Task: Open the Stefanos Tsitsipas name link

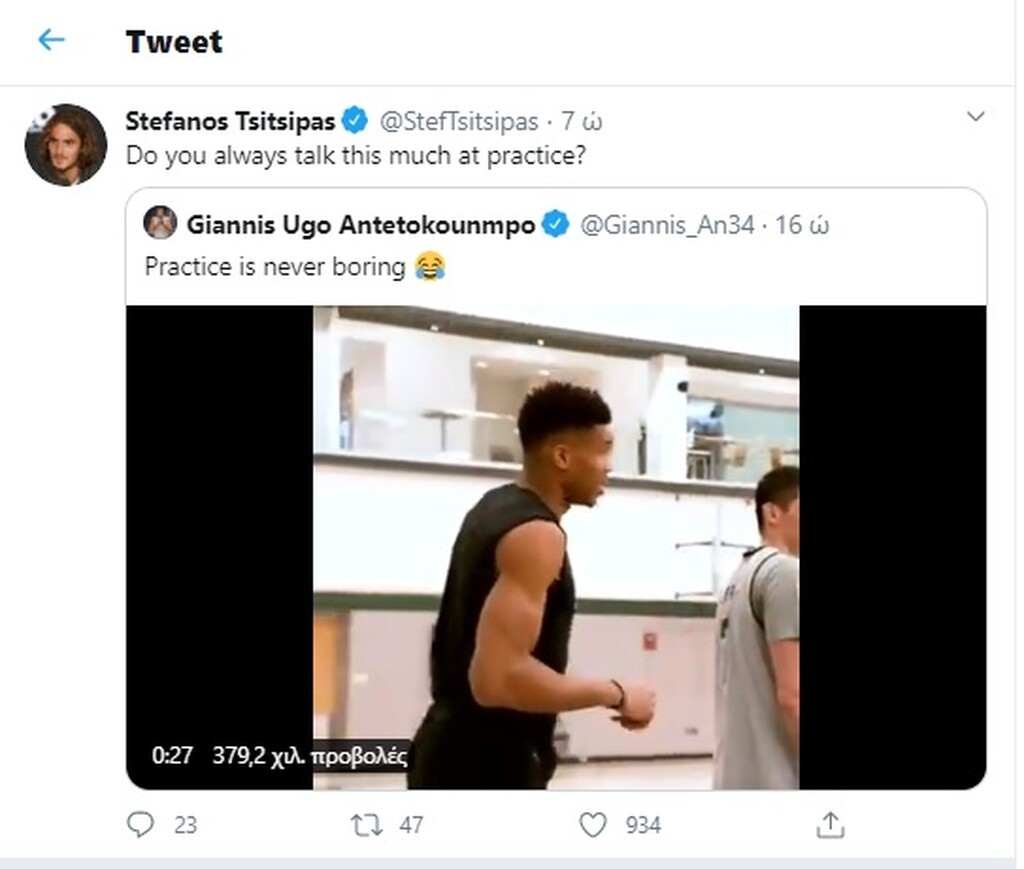Action: [x=230, y=121]
